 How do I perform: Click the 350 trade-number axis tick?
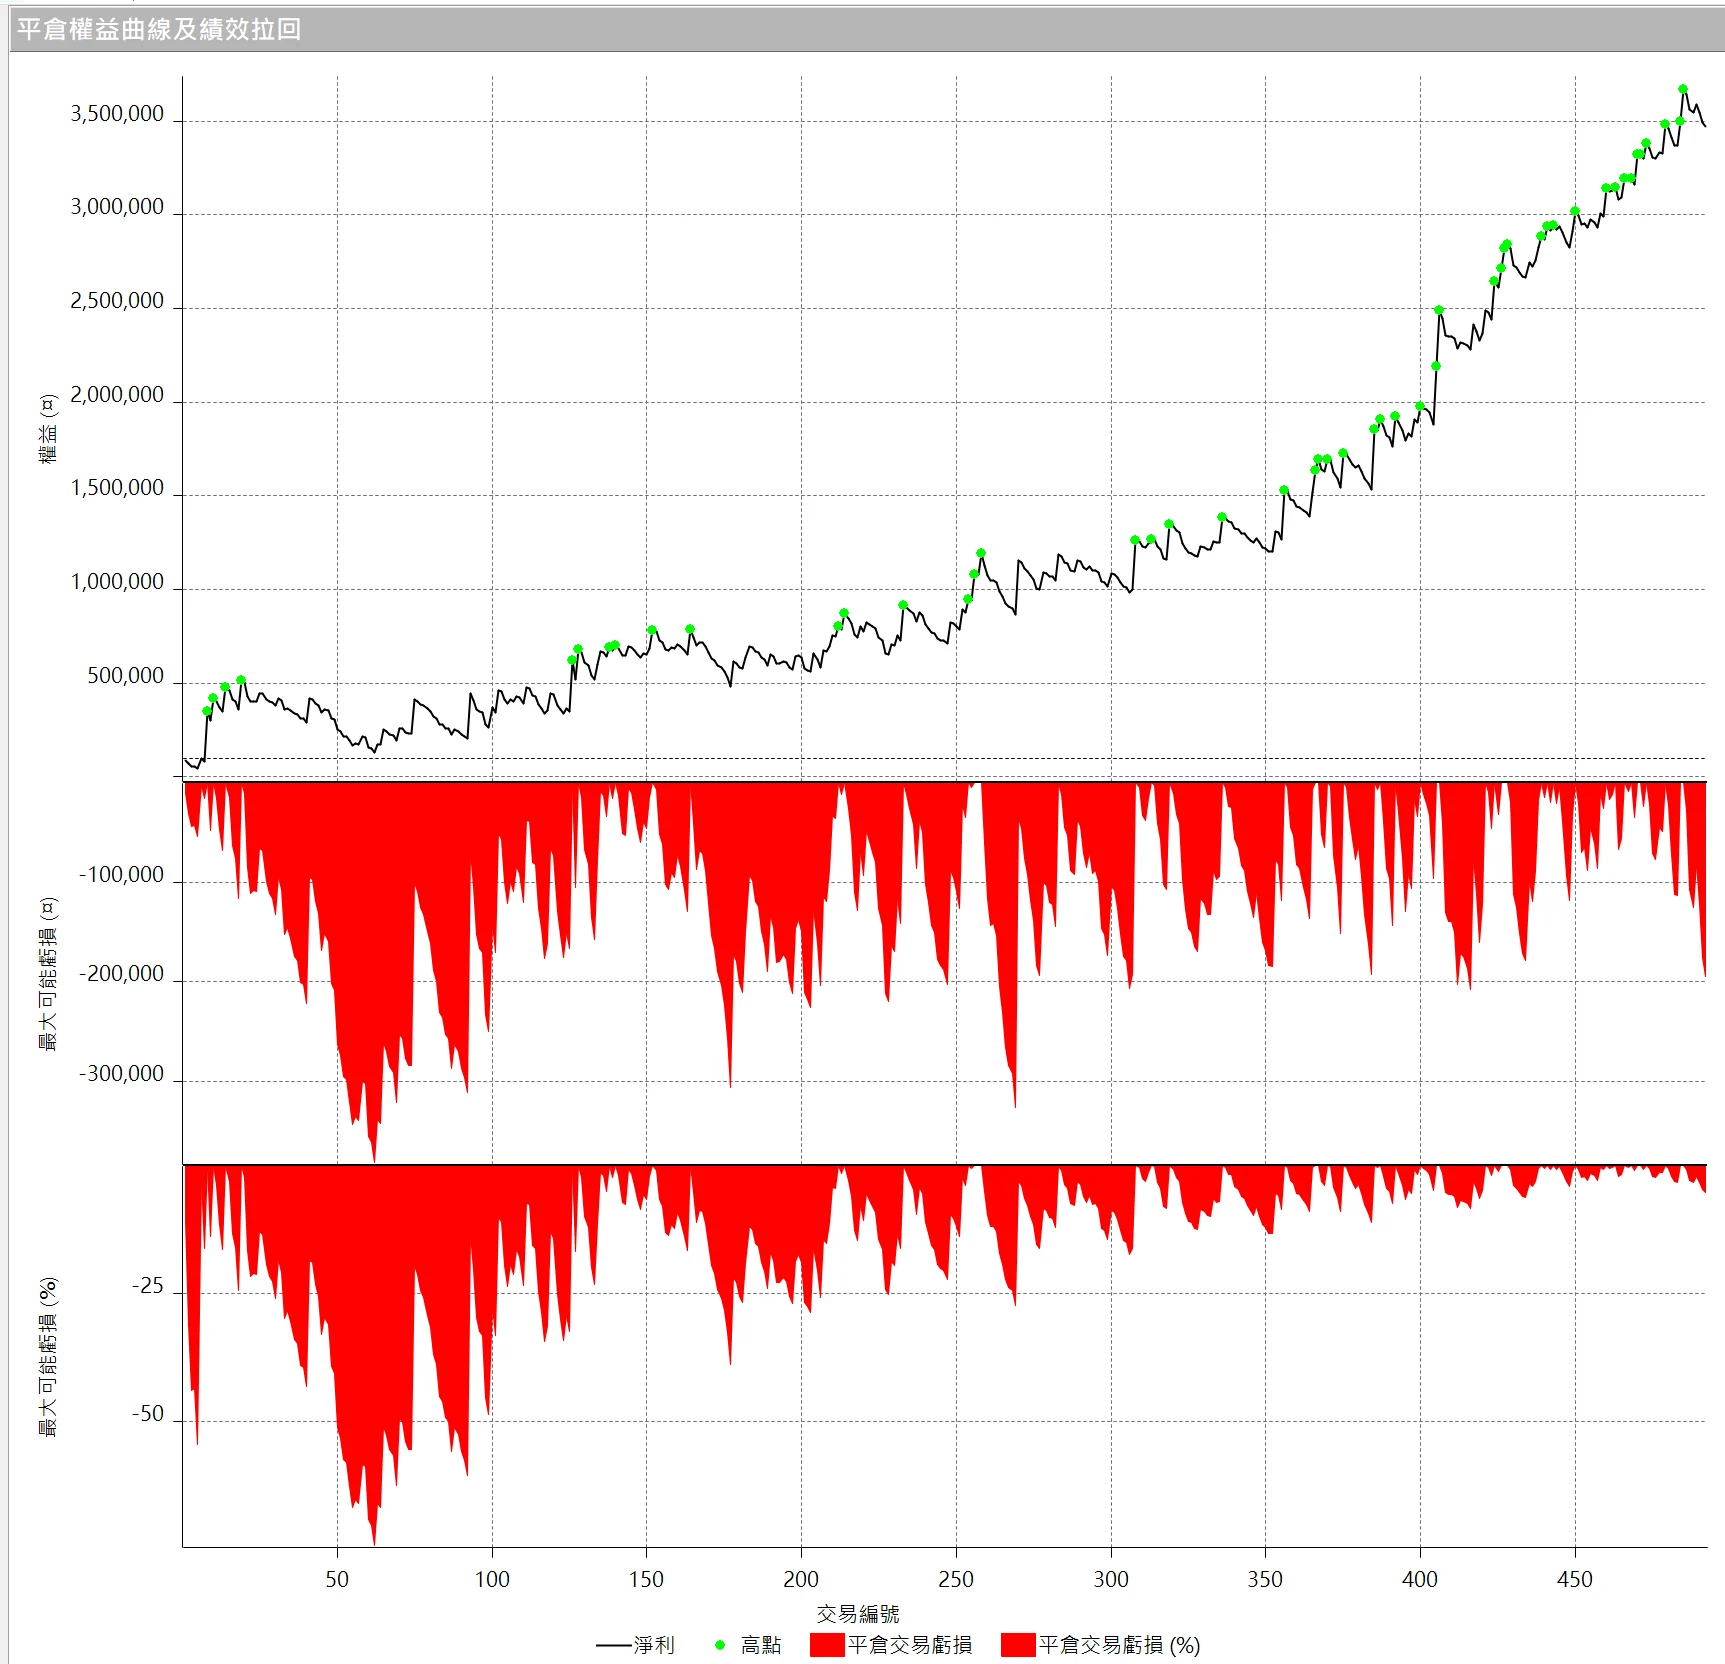(1265, 1579)
